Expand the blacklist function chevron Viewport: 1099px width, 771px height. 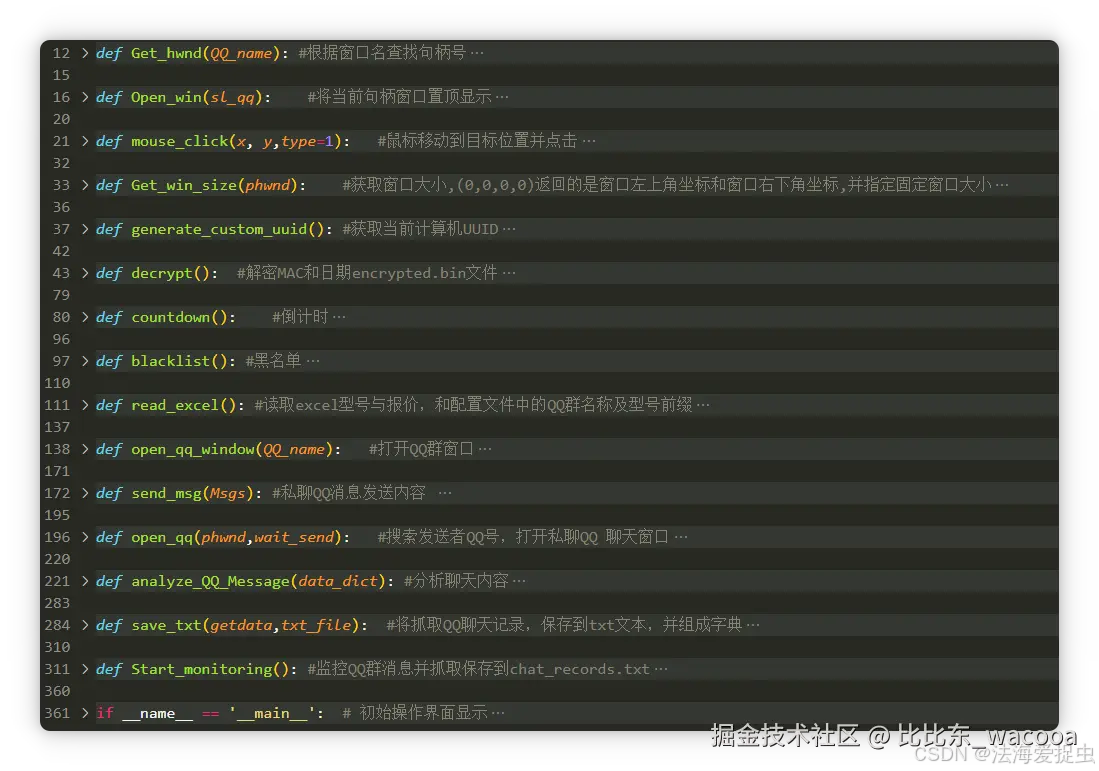(85, 361)
